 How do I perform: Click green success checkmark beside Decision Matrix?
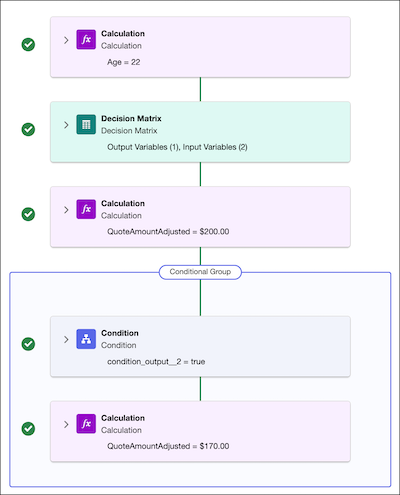(x=28, y=129)
